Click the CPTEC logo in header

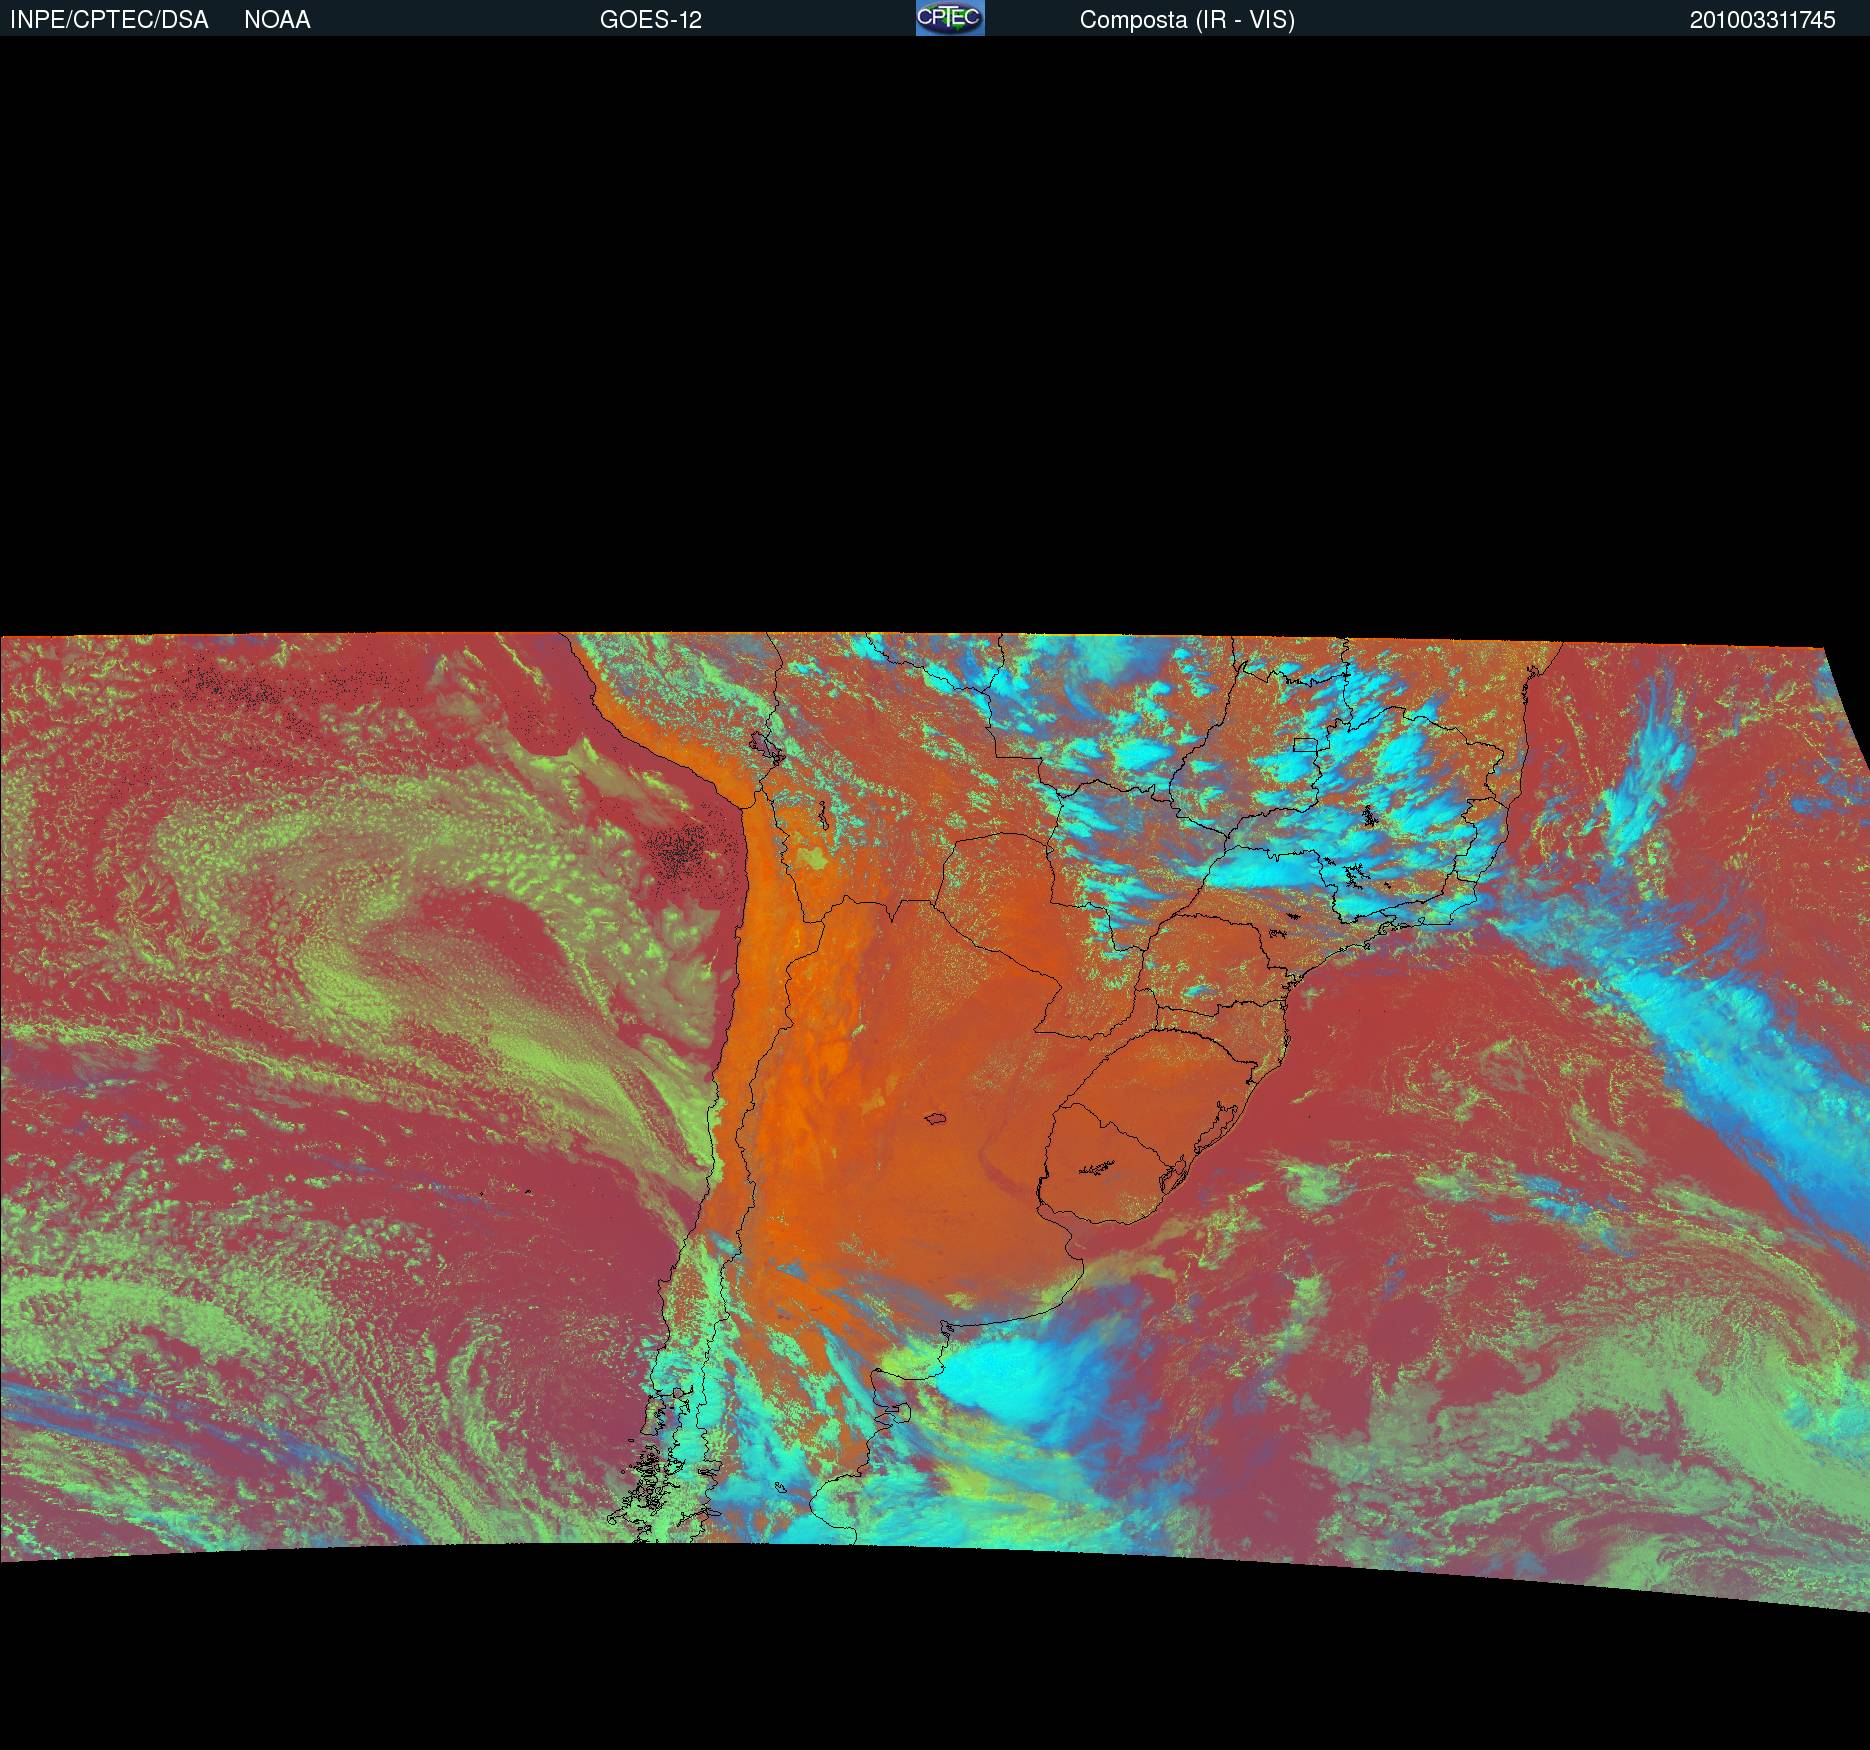coord(949,18)
